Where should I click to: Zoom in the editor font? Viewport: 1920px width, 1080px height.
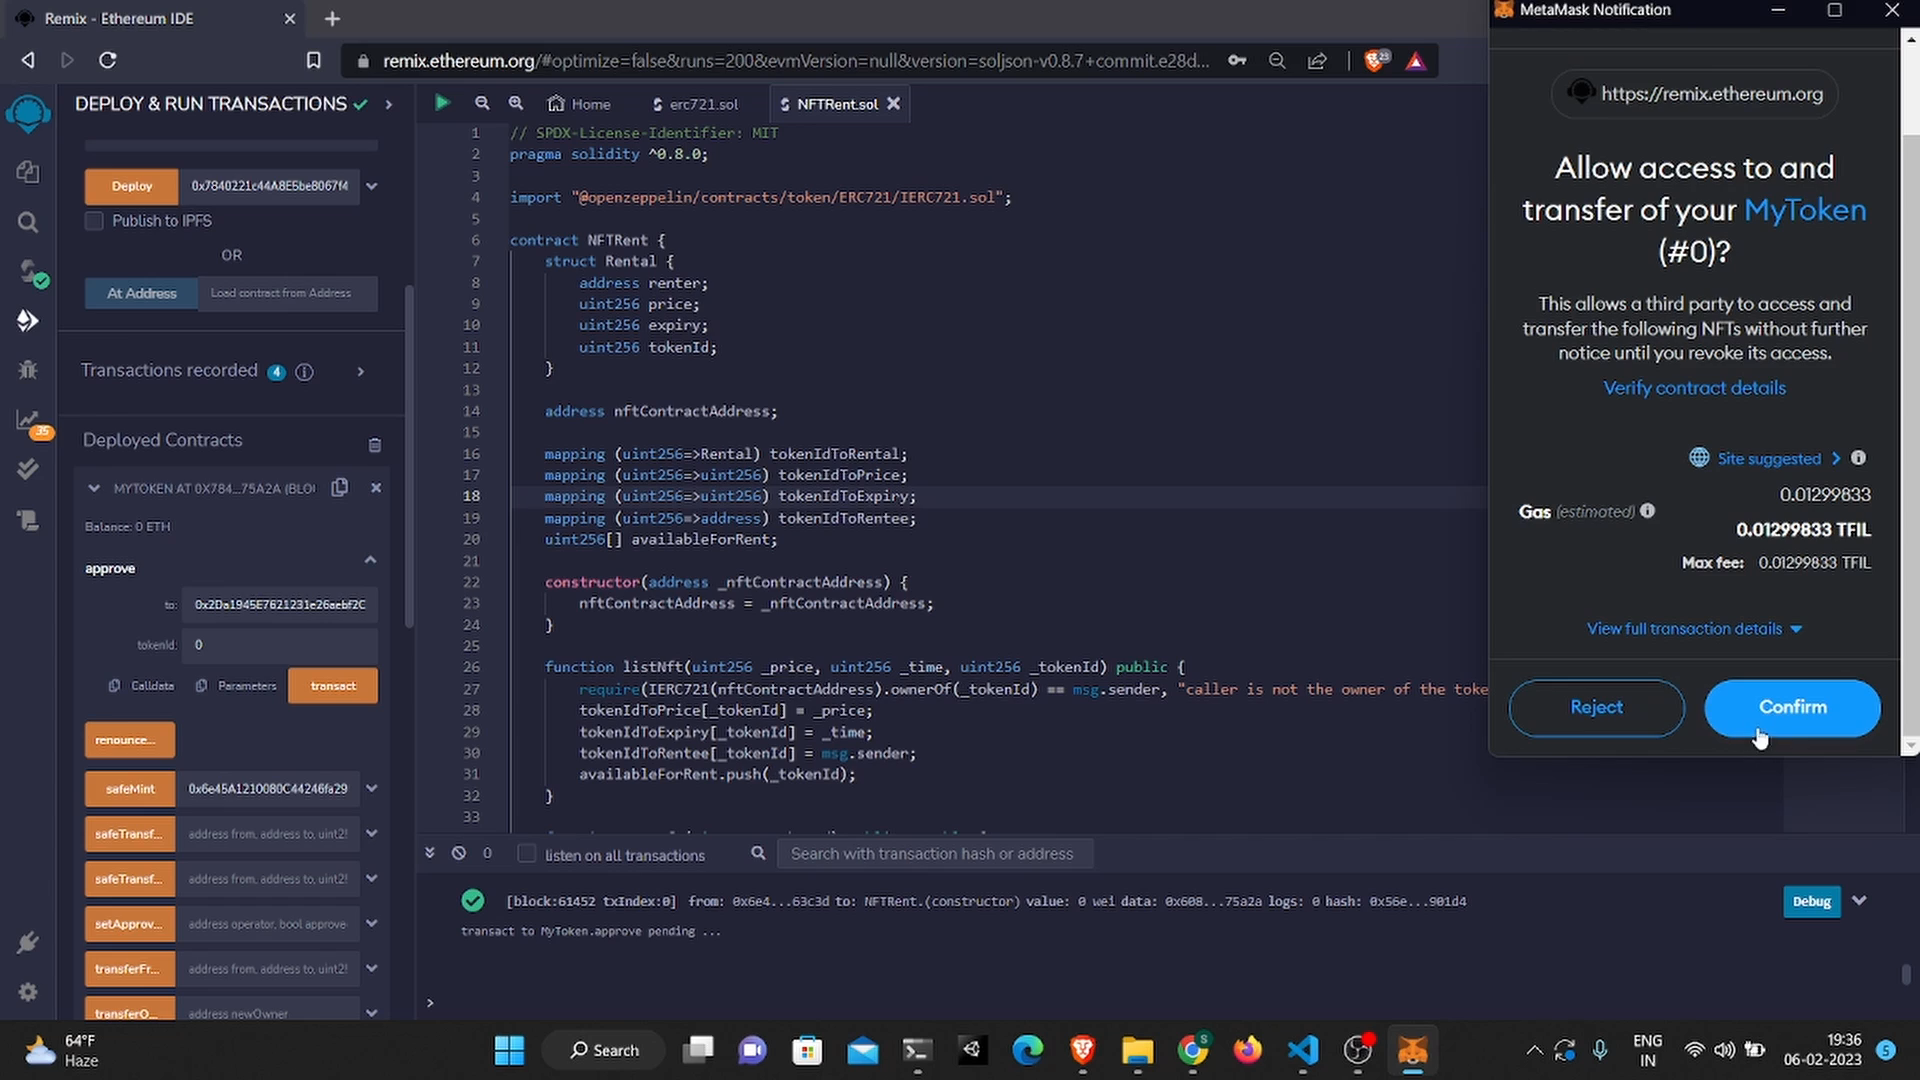tap(516, 103)
